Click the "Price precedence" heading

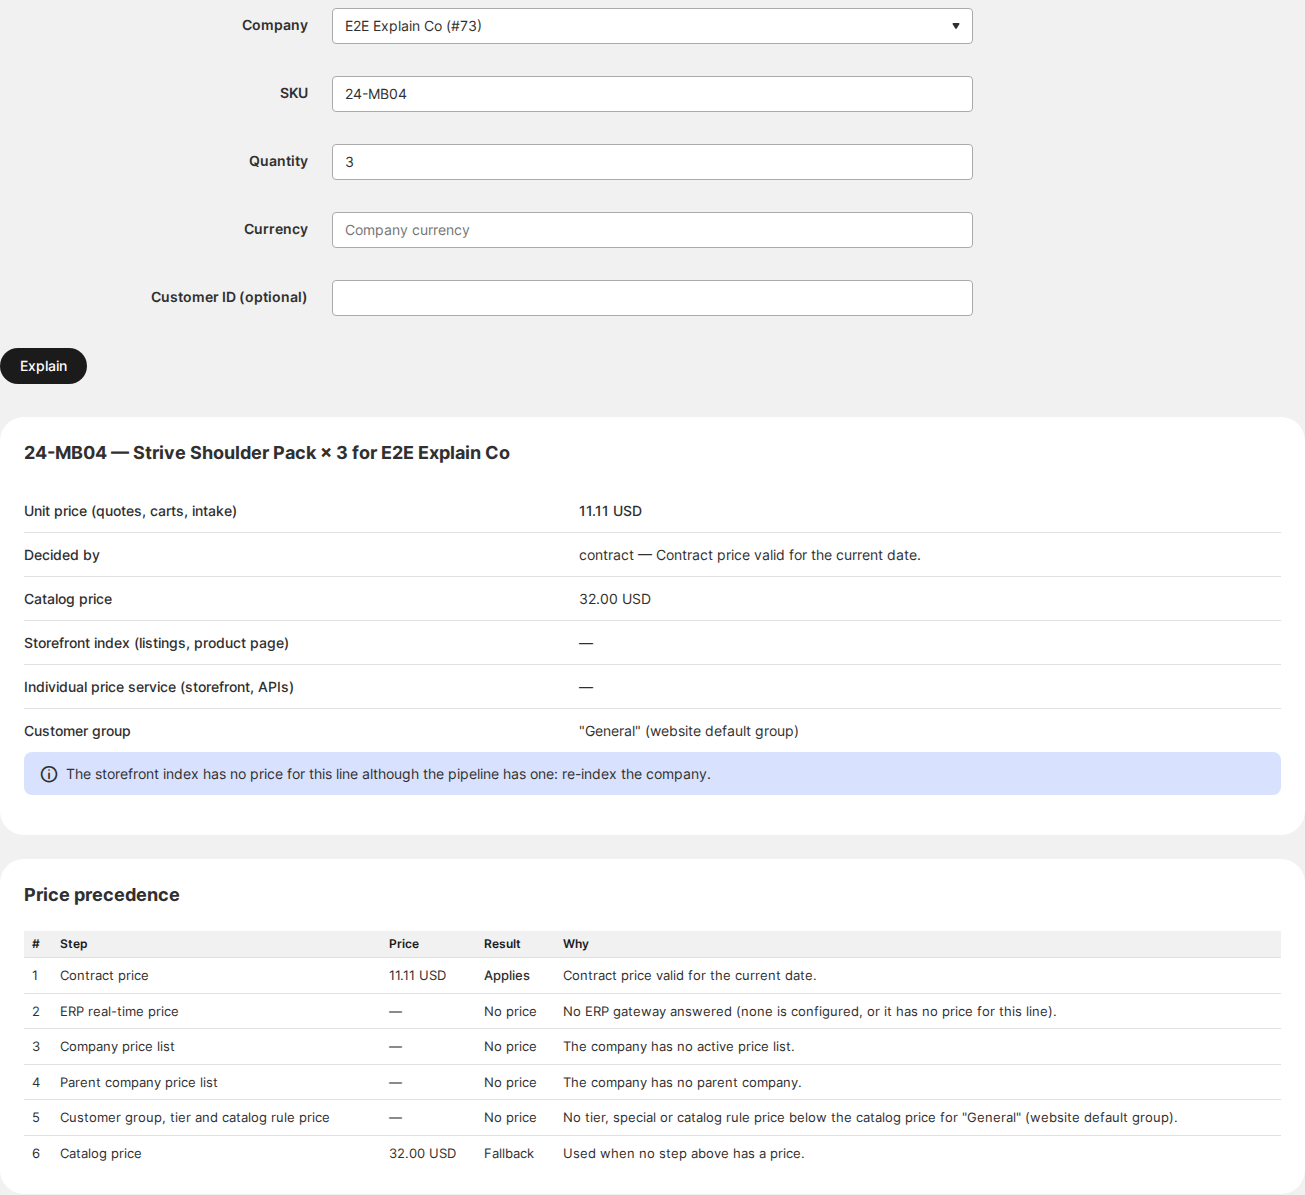(x=102, y=895)
